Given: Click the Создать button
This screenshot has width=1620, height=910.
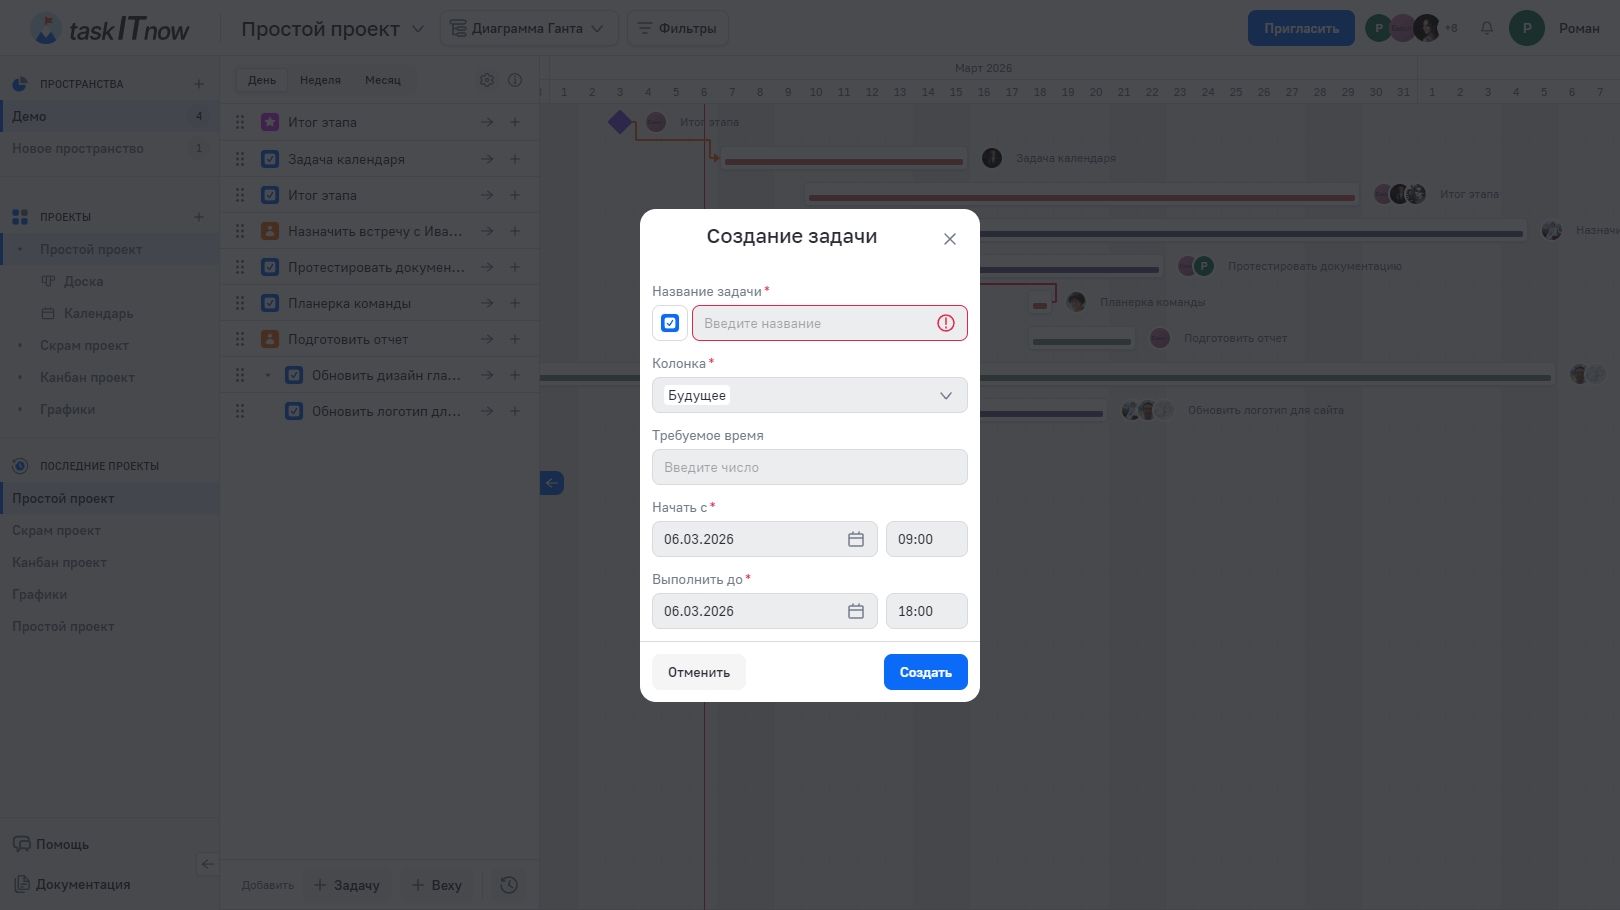Looking at the screenshot, I should (x=925, y=672).
